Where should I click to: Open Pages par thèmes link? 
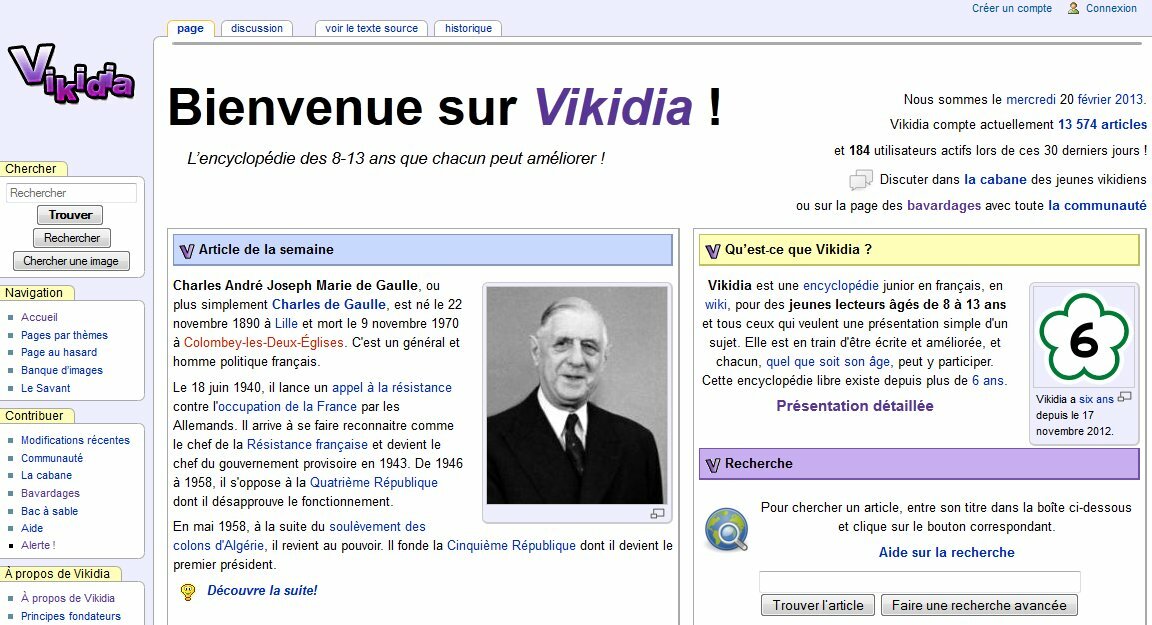[x=64, y=335]
